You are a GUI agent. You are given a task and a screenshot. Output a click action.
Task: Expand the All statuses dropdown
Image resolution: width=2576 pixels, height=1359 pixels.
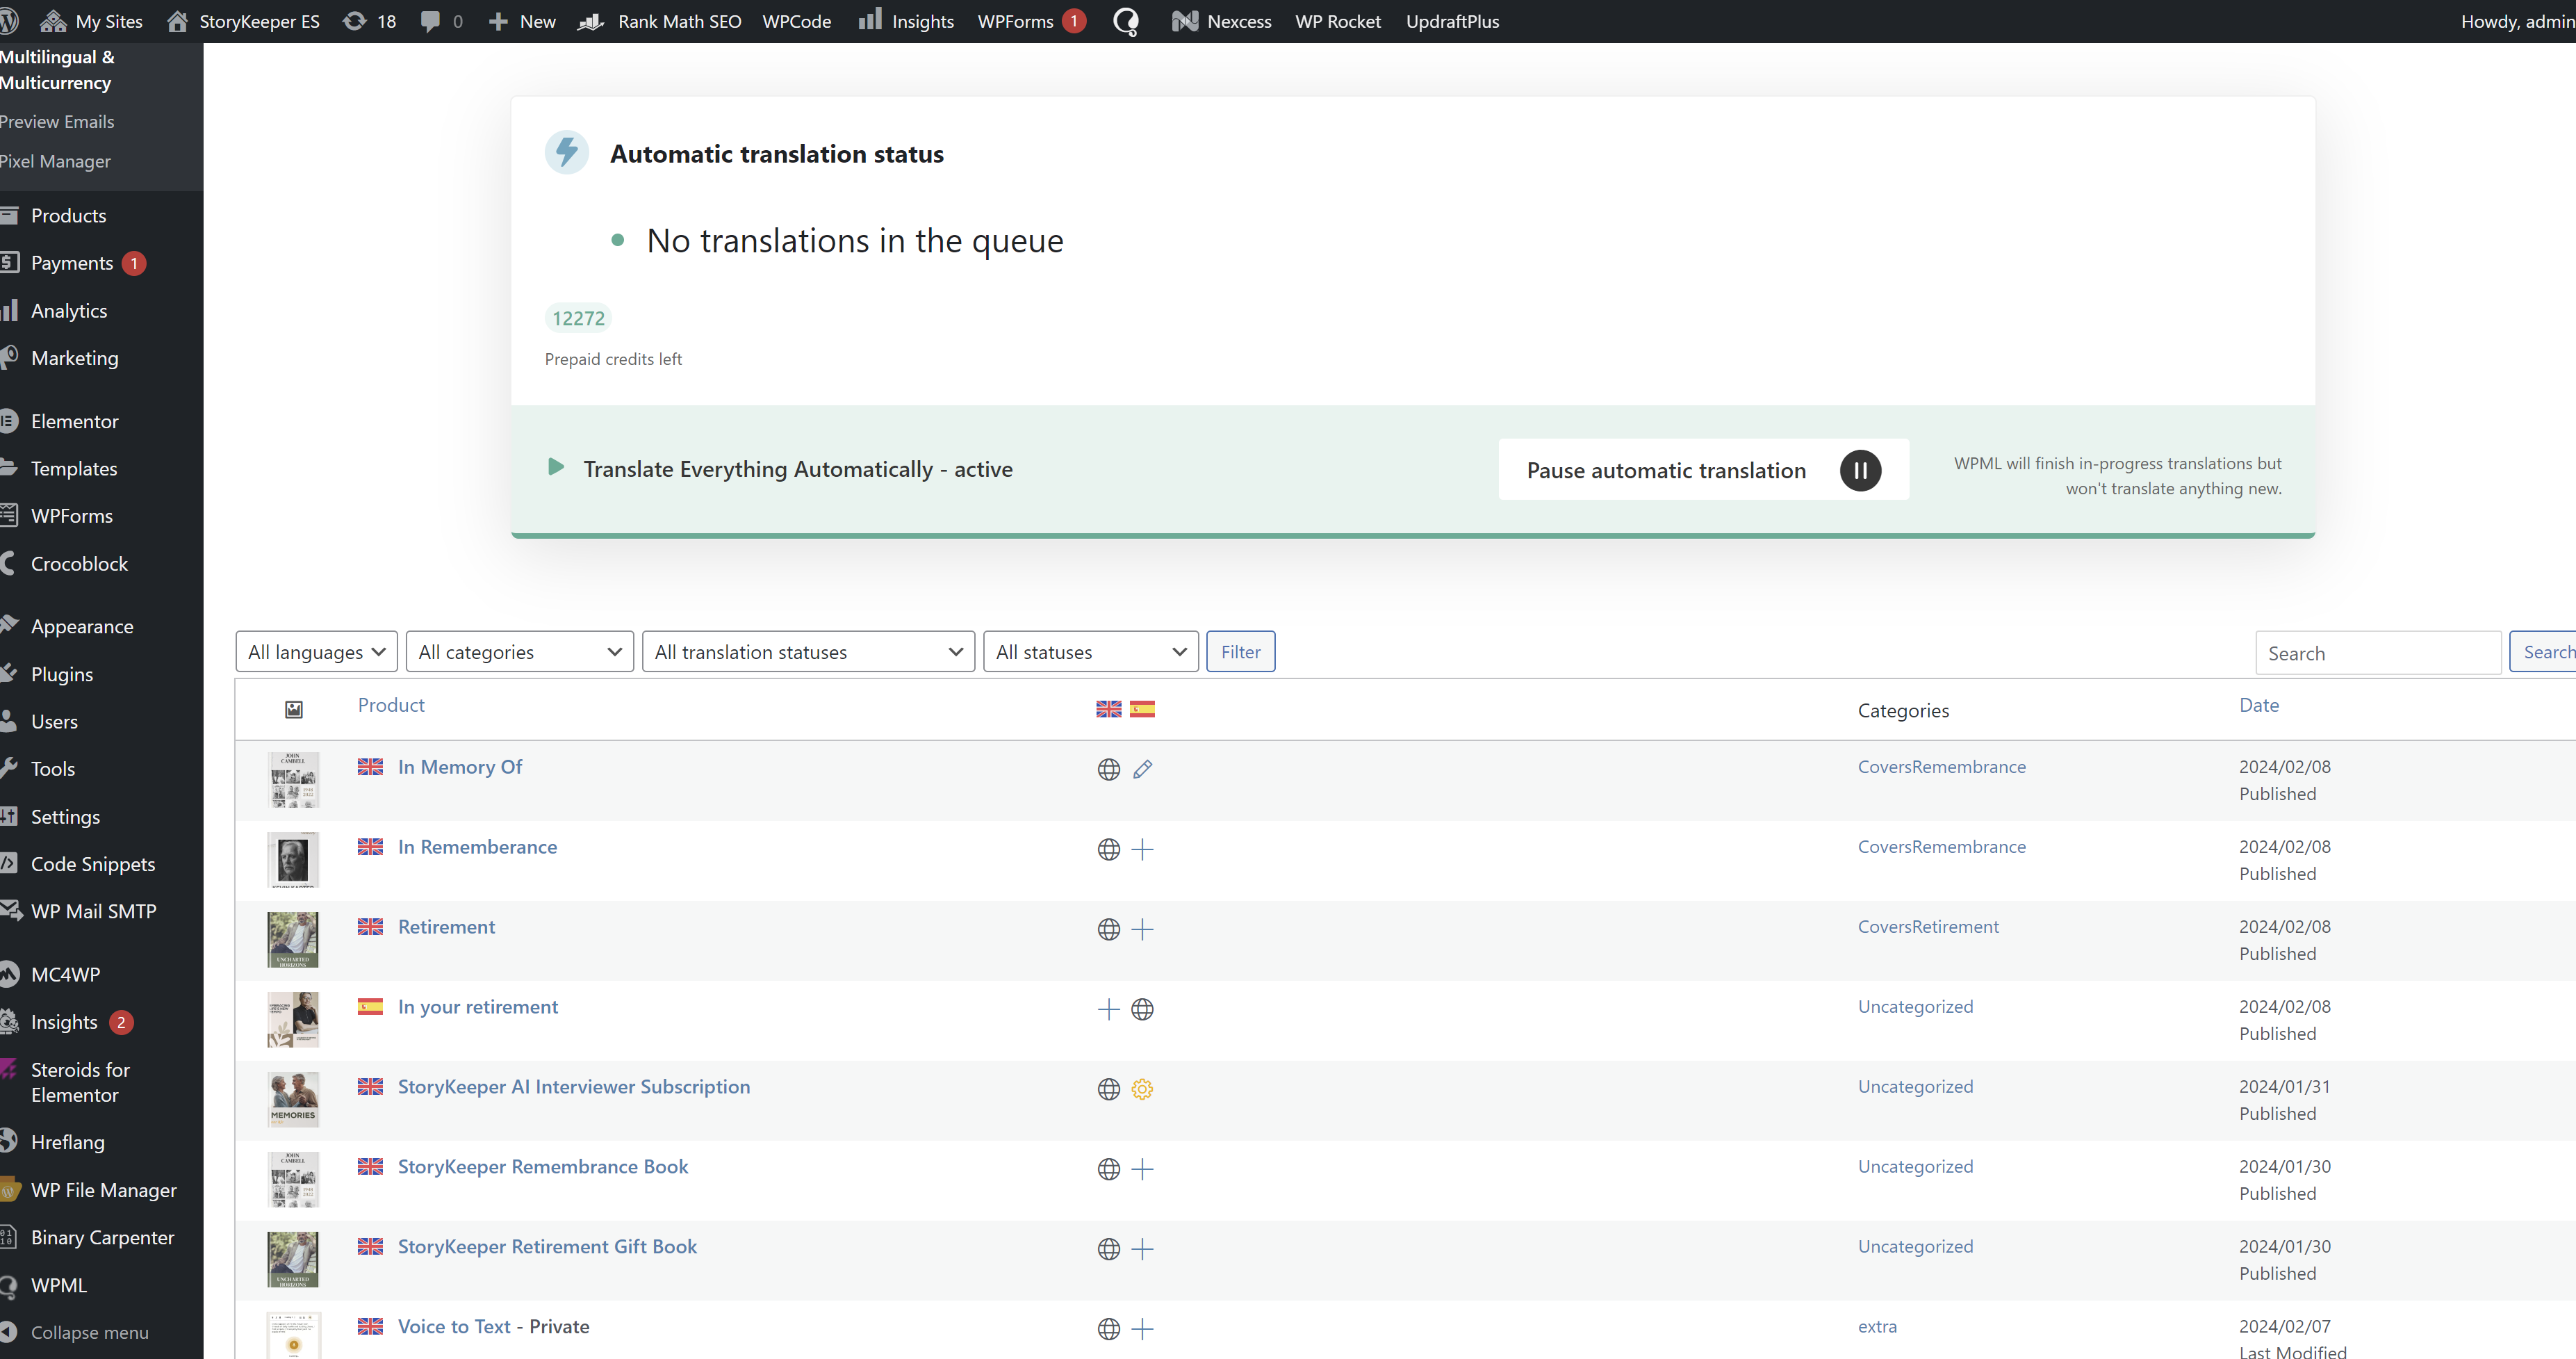[x=1091, y=651]
